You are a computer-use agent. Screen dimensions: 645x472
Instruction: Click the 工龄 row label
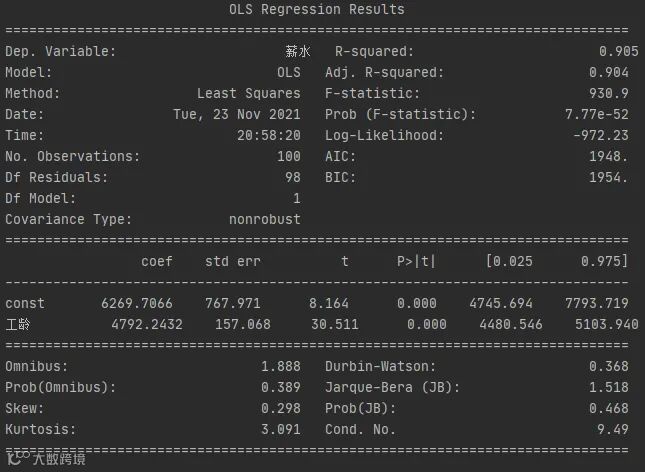pyautogui.click(x=18, y=324)
